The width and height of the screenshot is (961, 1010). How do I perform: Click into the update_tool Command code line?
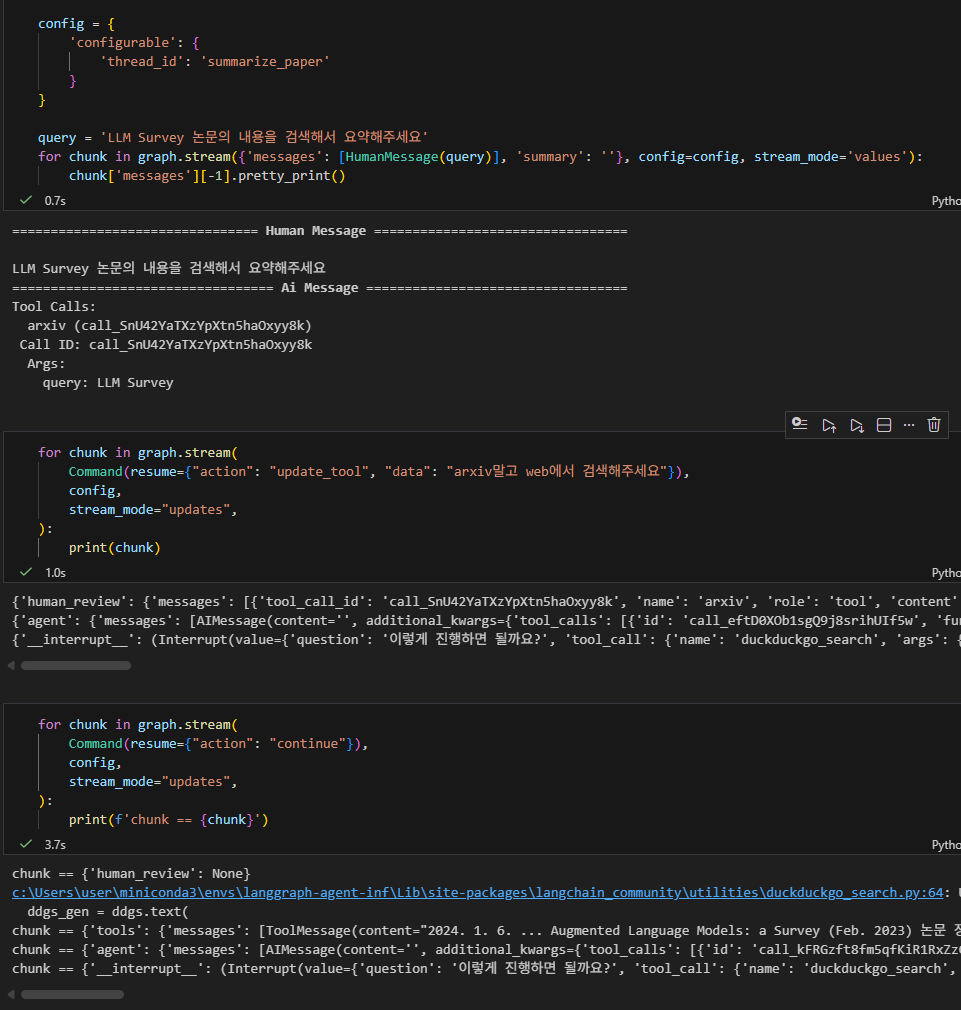click(380, 472)
